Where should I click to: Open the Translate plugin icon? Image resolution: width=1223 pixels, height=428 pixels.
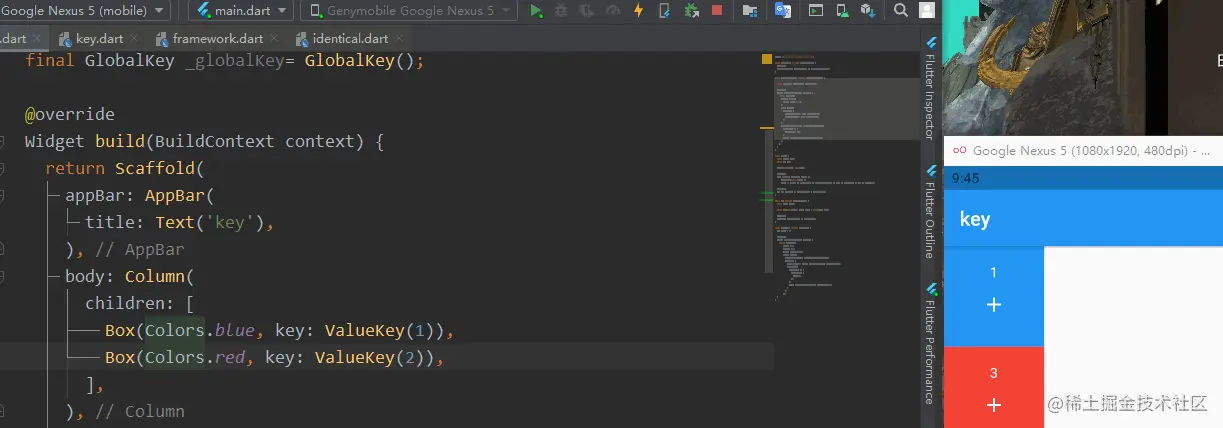[x=783, y=11]
